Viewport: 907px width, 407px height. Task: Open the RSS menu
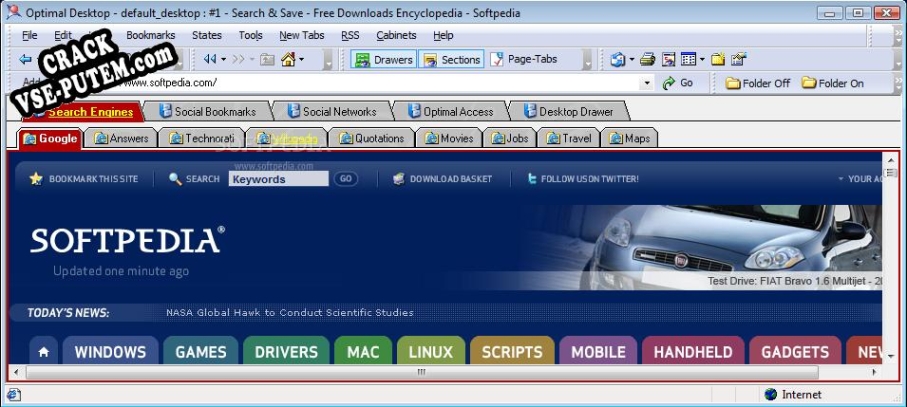350,35
